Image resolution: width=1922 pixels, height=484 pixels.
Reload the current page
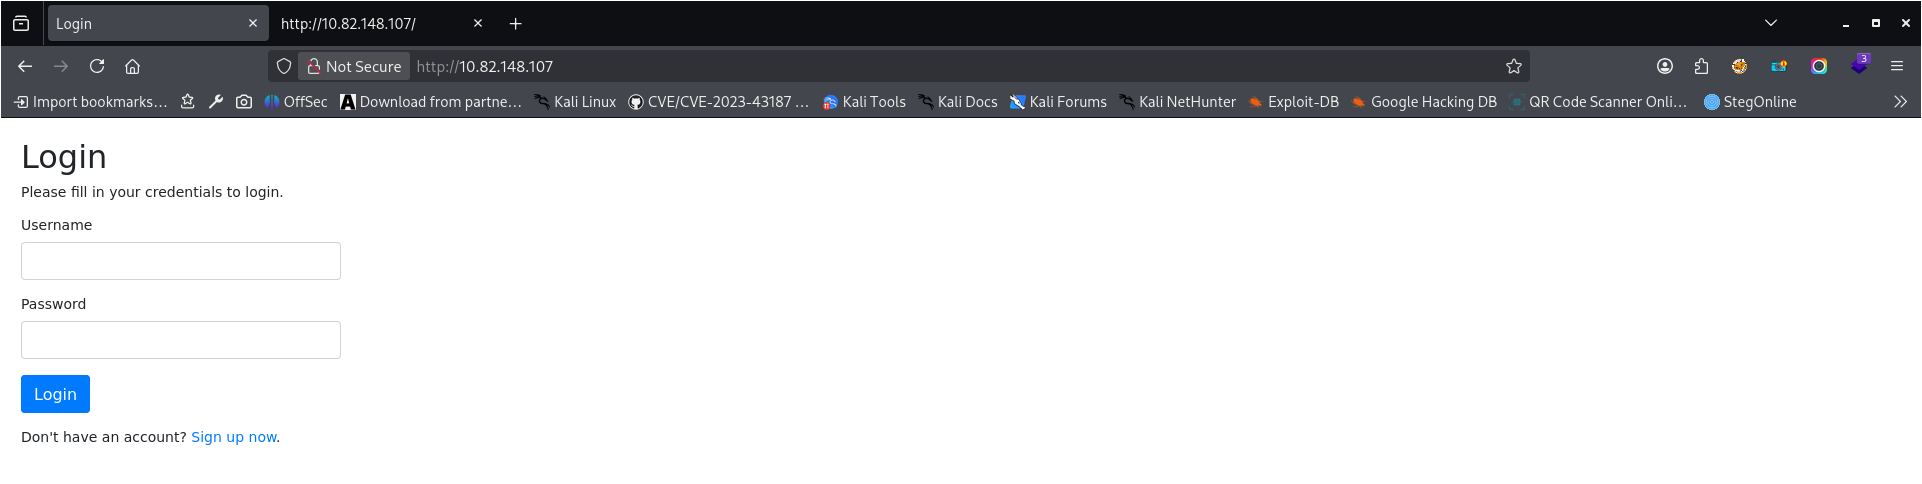point(97,66)
